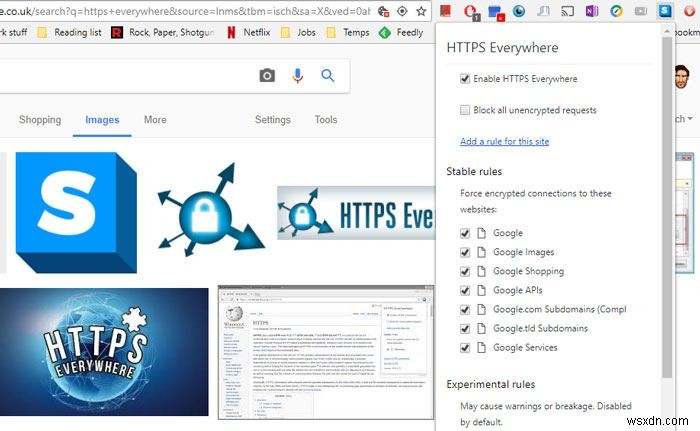The image size is (700, 431).
Task: Open Rock, Paper, Shotgun bookmark
Action: tap(163, 32)
